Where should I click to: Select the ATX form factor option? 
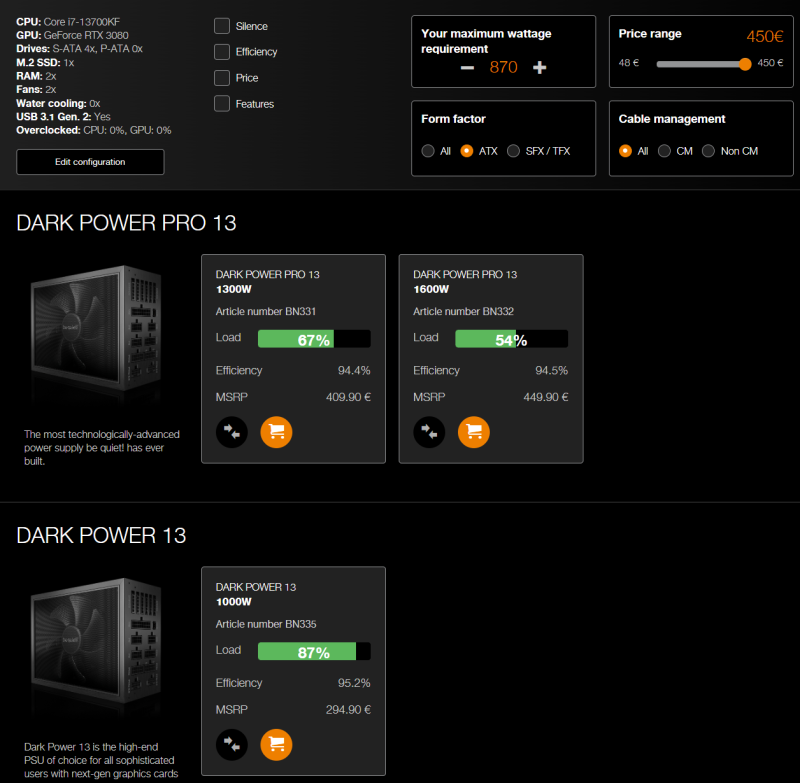coord(467,151)
